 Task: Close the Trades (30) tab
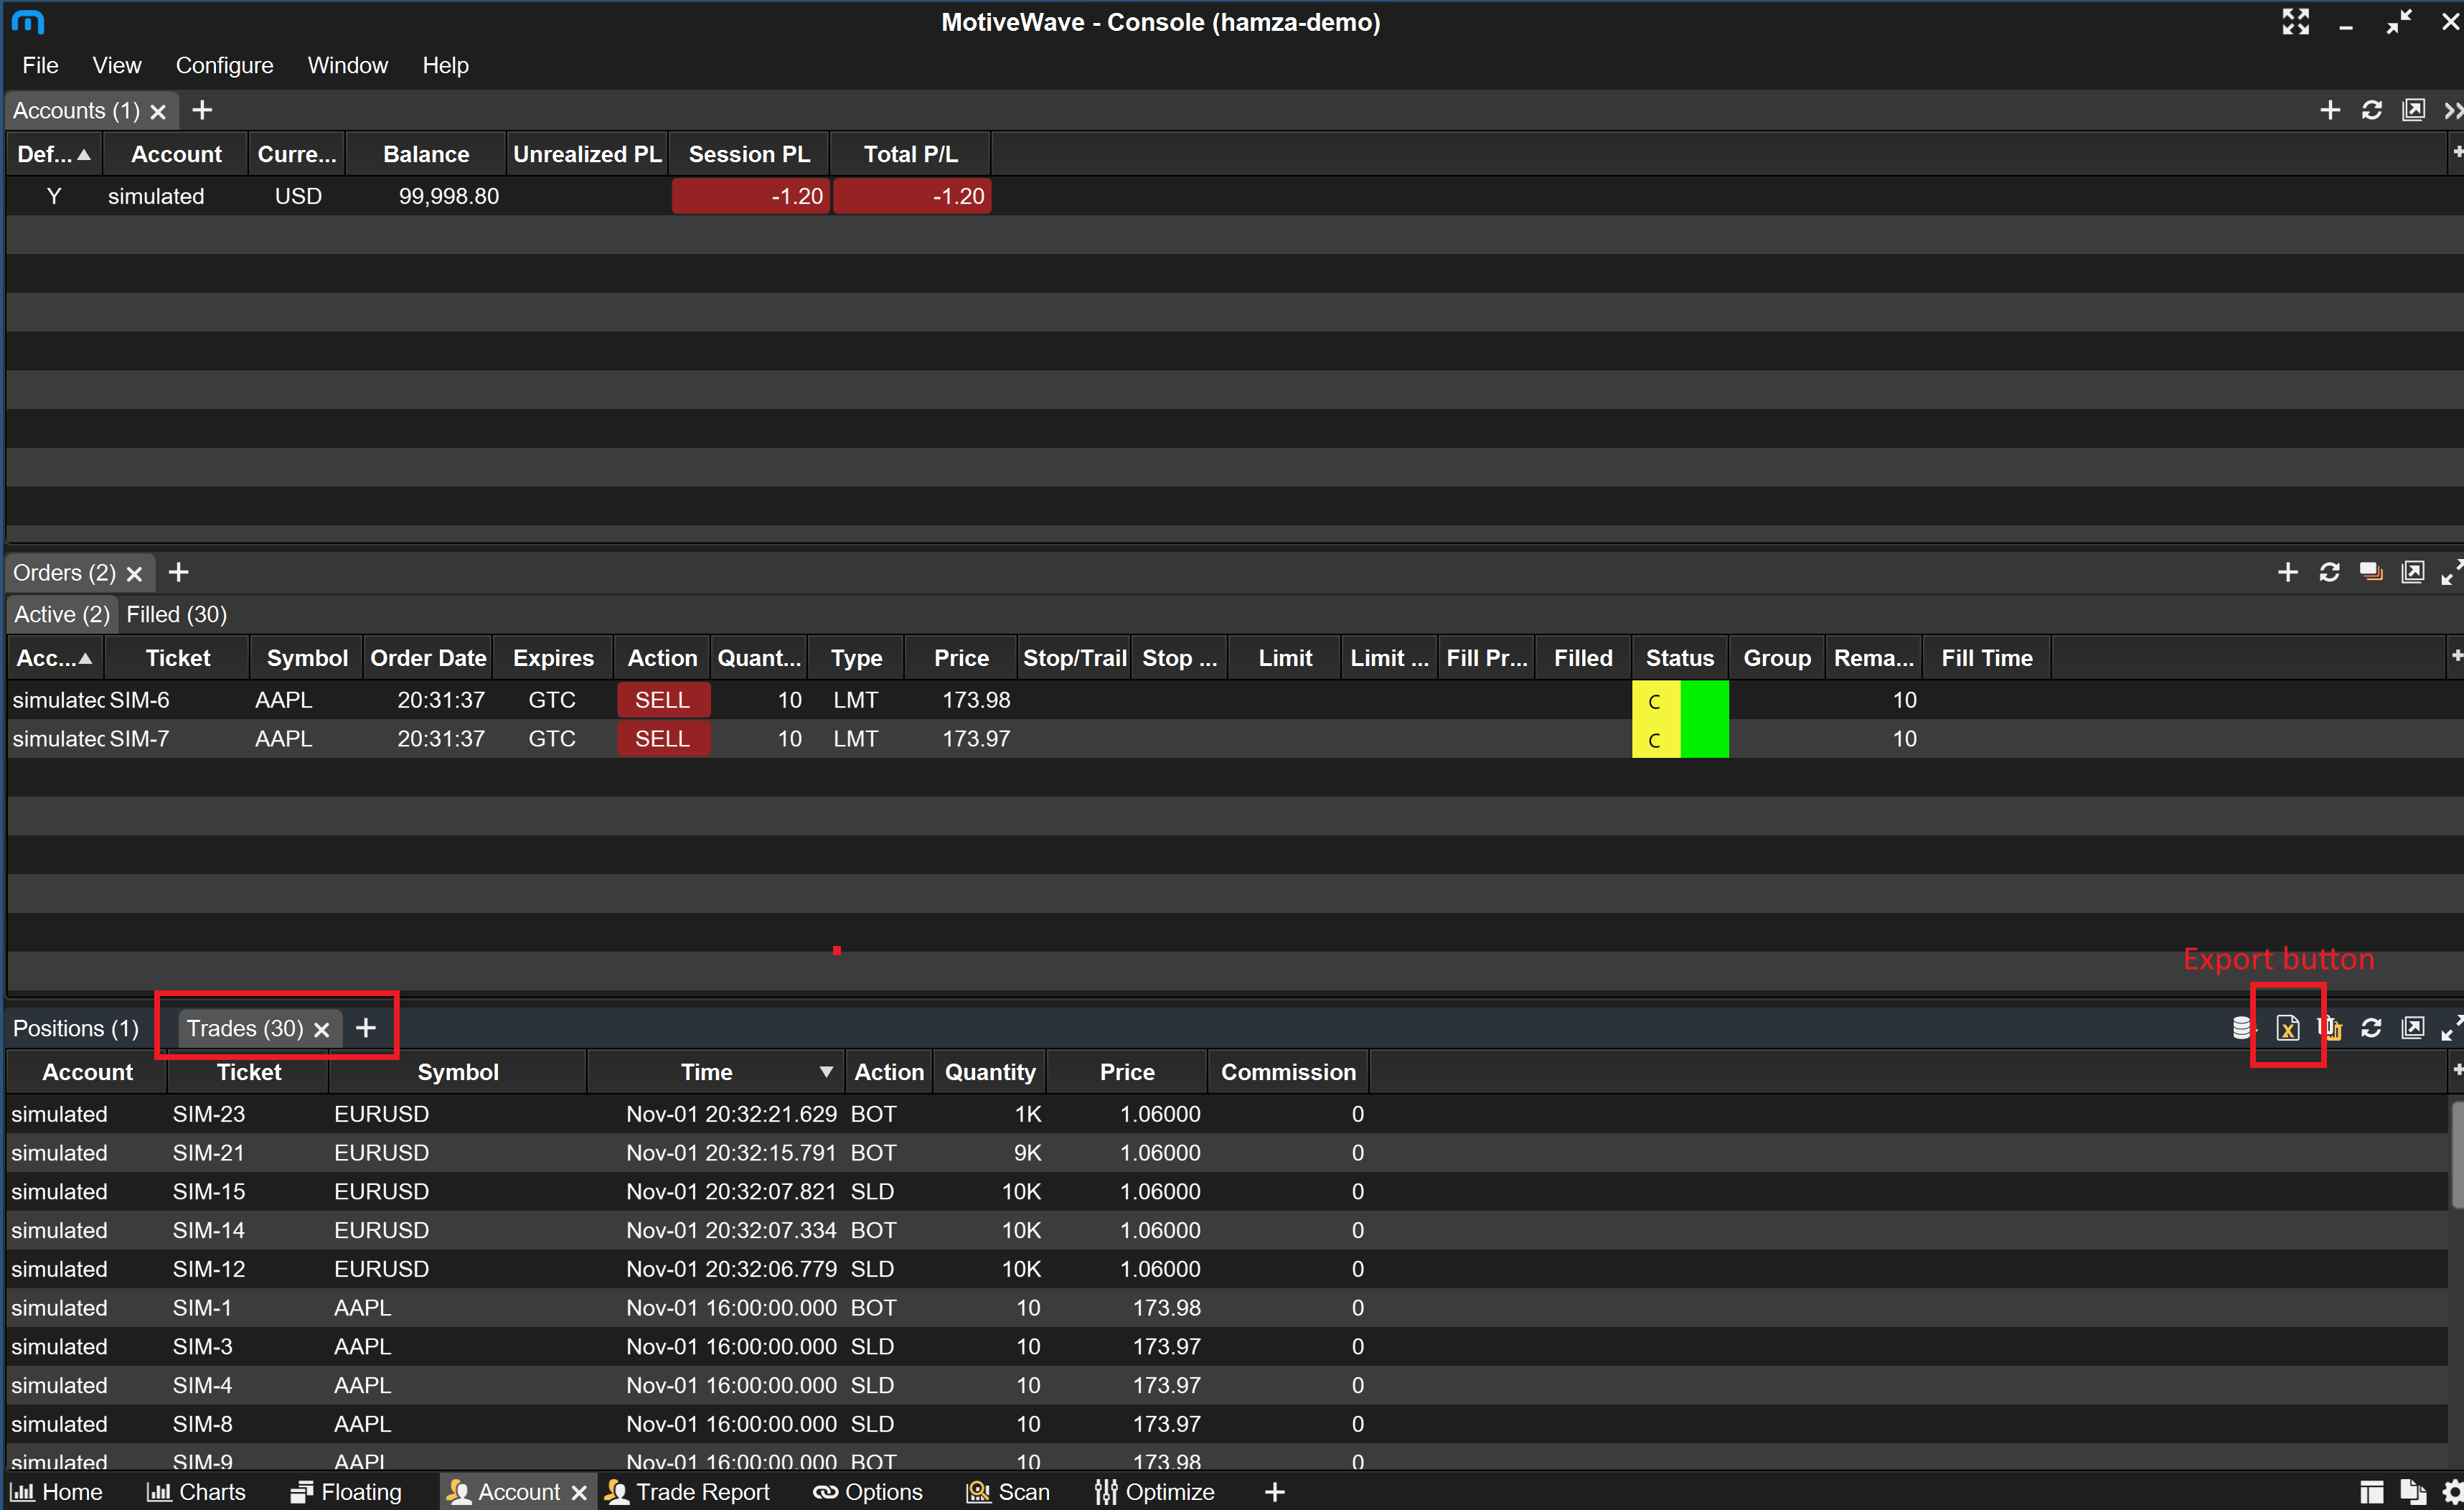[321, 1029]
